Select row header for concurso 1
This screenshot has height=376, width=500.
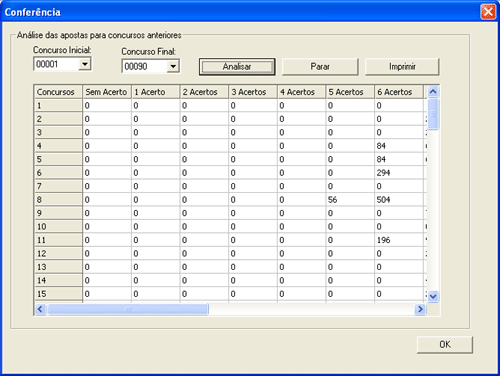59,106
